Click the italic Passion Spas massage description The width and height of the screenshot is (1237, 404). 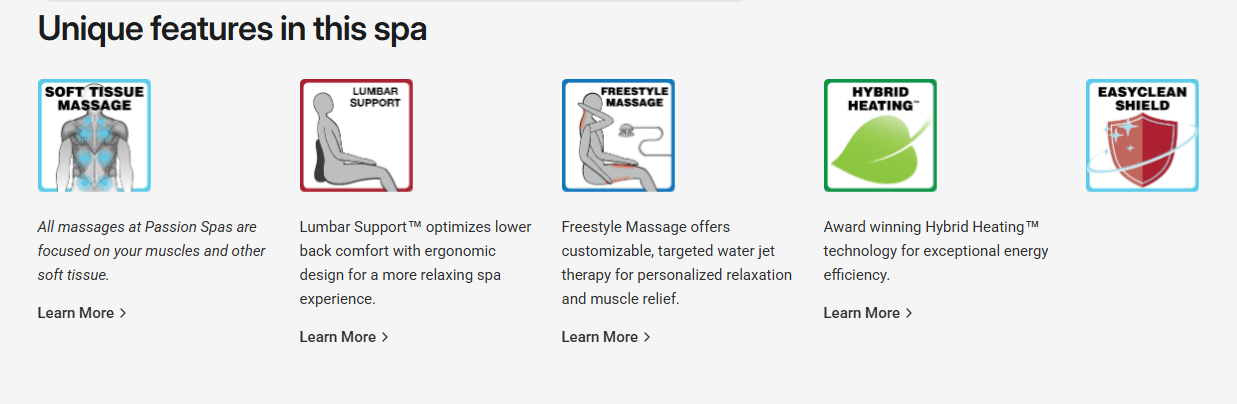coord(152,251)
